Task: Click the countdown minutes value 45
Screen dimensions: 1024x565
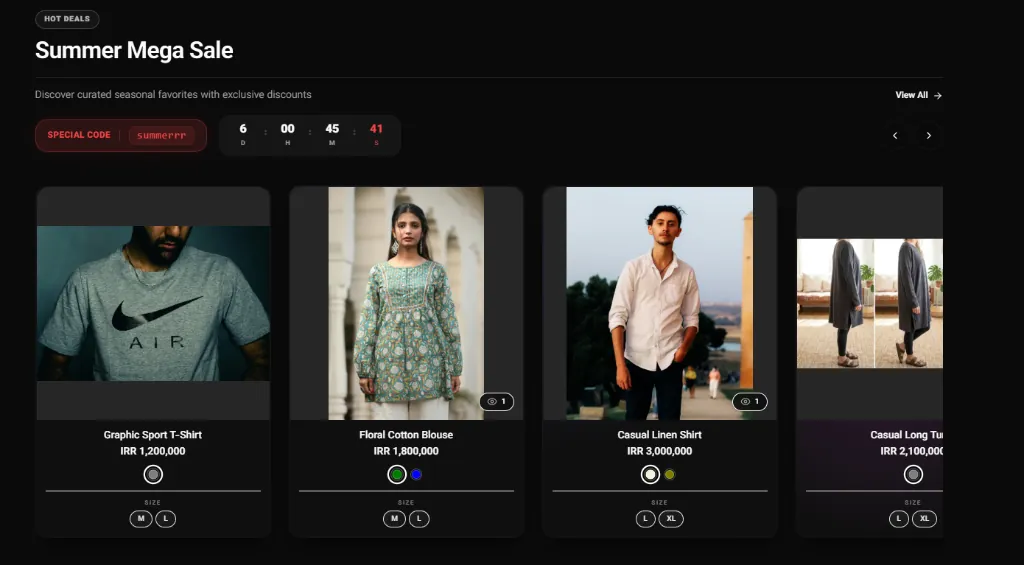Action: click(332, 129)
